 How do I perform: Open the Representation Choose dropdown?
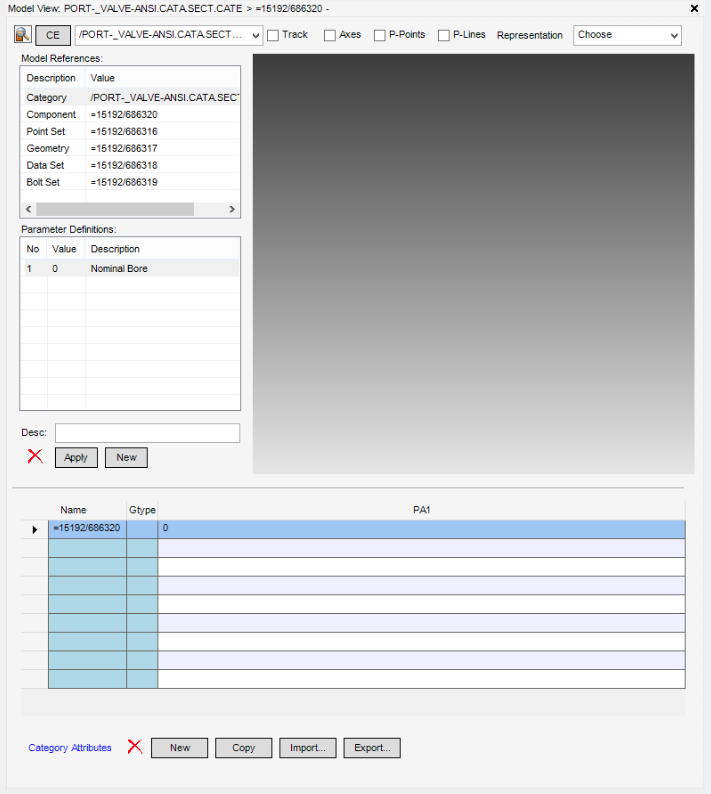(627, 35)
